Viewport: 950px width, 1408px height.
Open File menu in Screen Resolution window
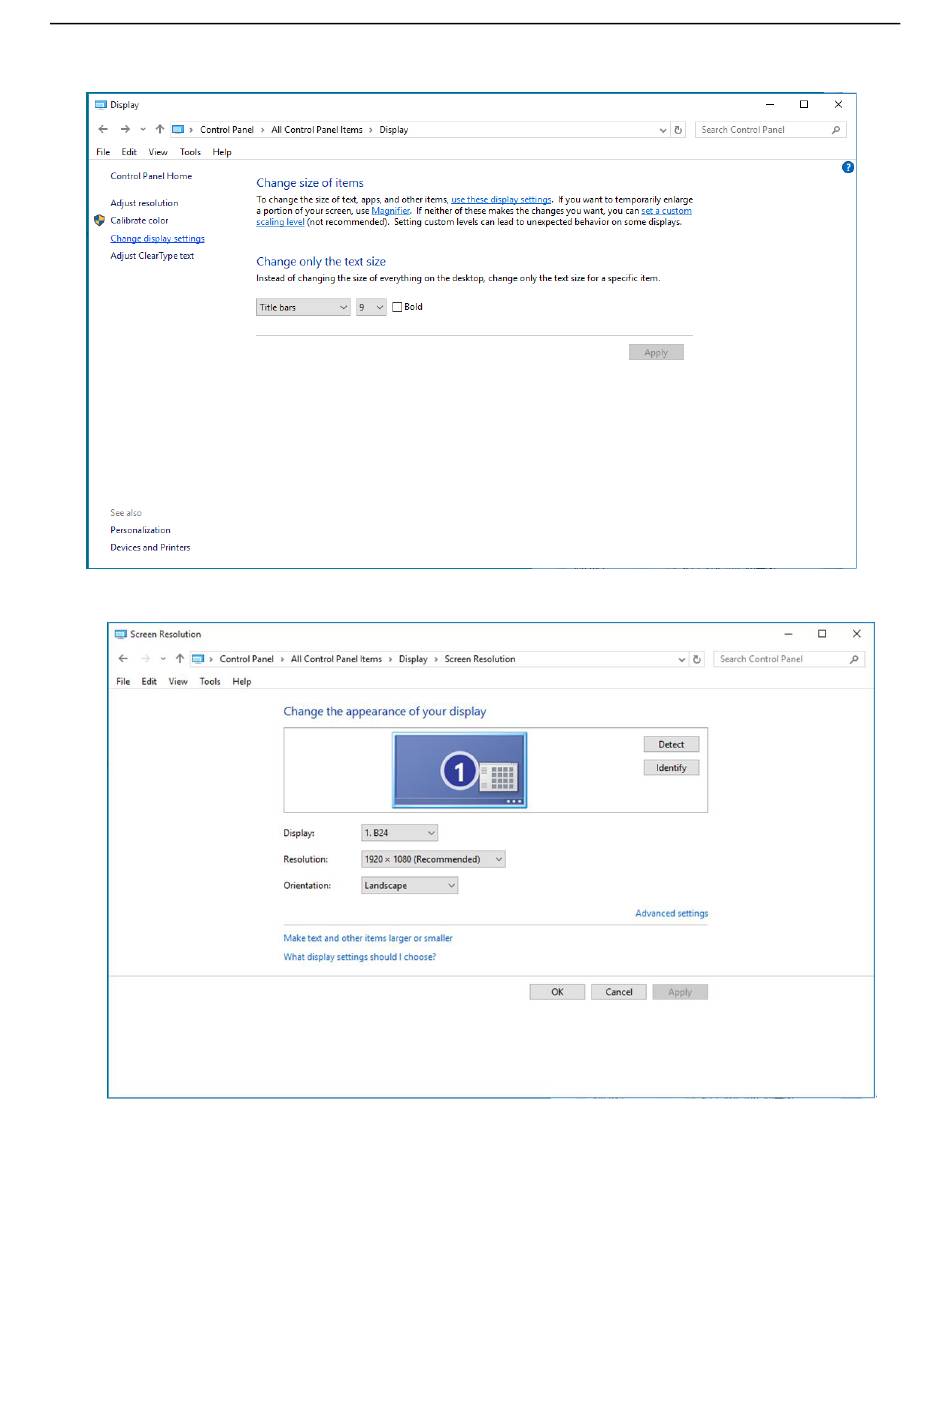pyautogui.click(x=123, y=682)
